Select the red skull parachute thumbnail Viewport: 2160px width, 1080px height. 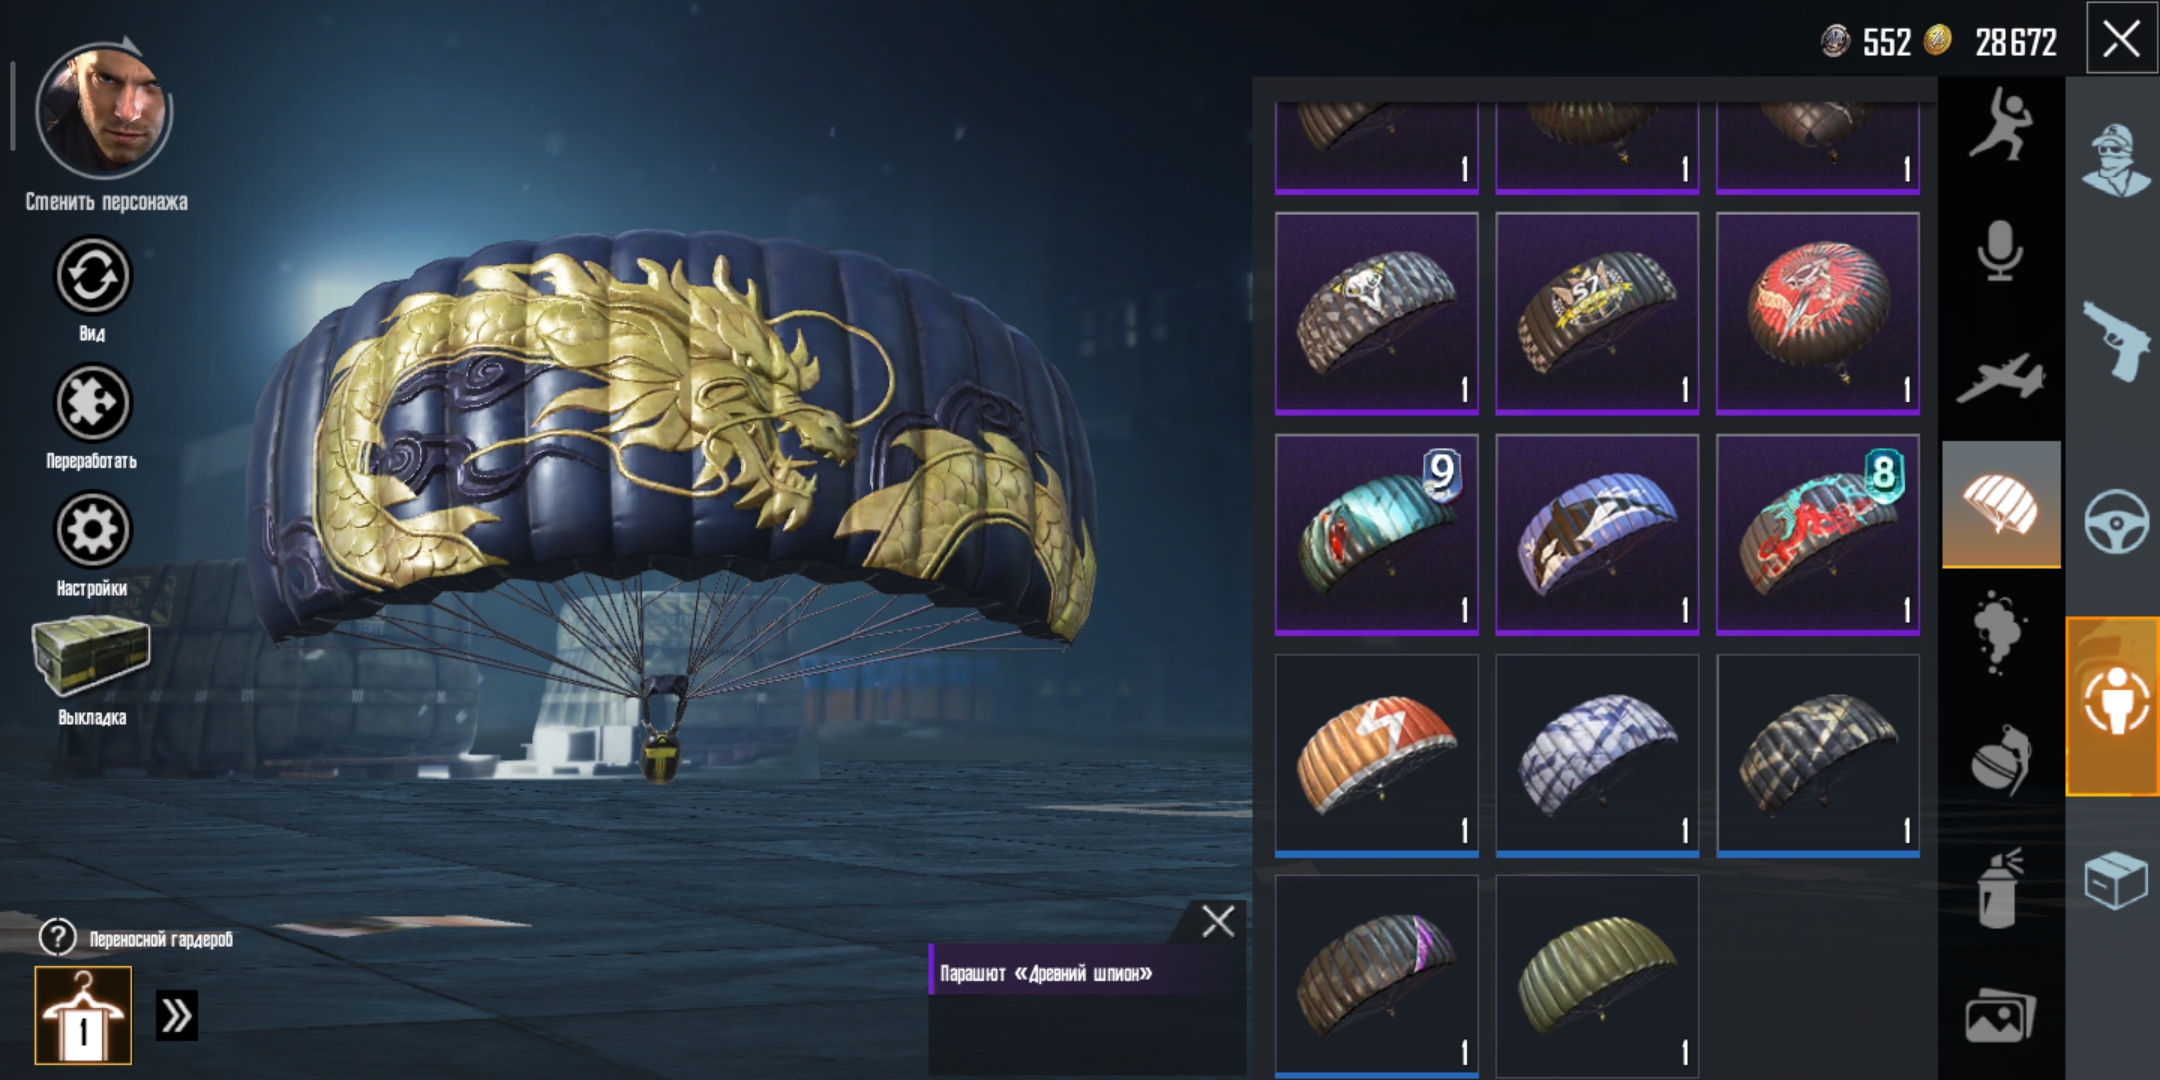[x=1817, y=313]
